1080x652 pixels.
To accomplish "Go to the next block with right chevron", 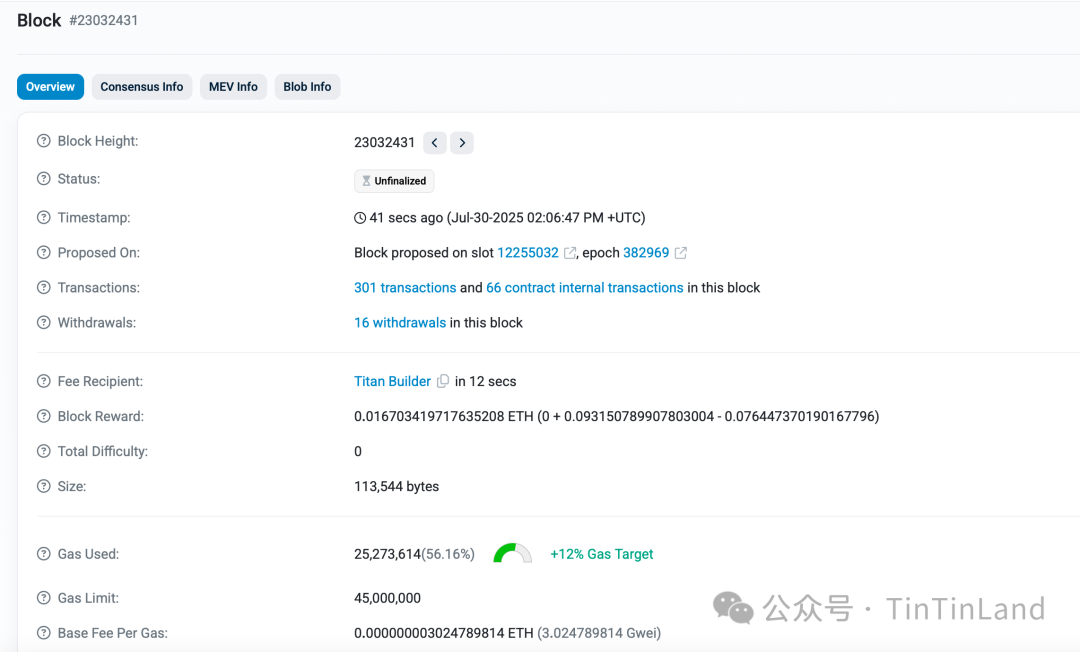I will 462,143.
